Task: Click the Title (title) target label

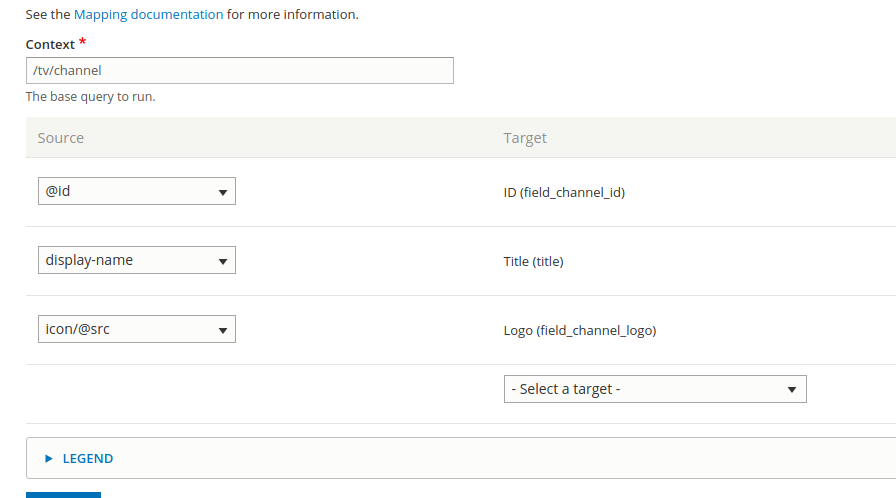Action: pos(533,262)
